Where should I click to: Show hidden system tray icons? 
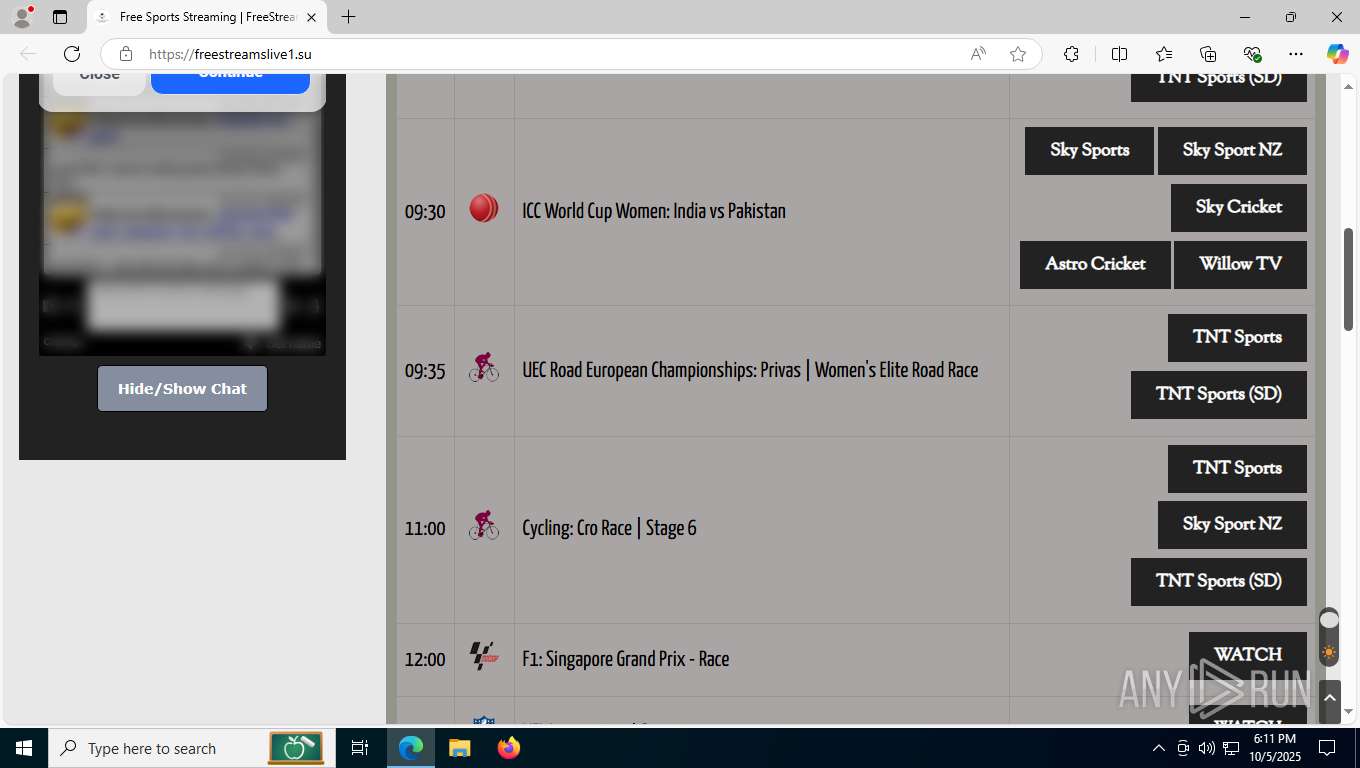[1158, 748]
